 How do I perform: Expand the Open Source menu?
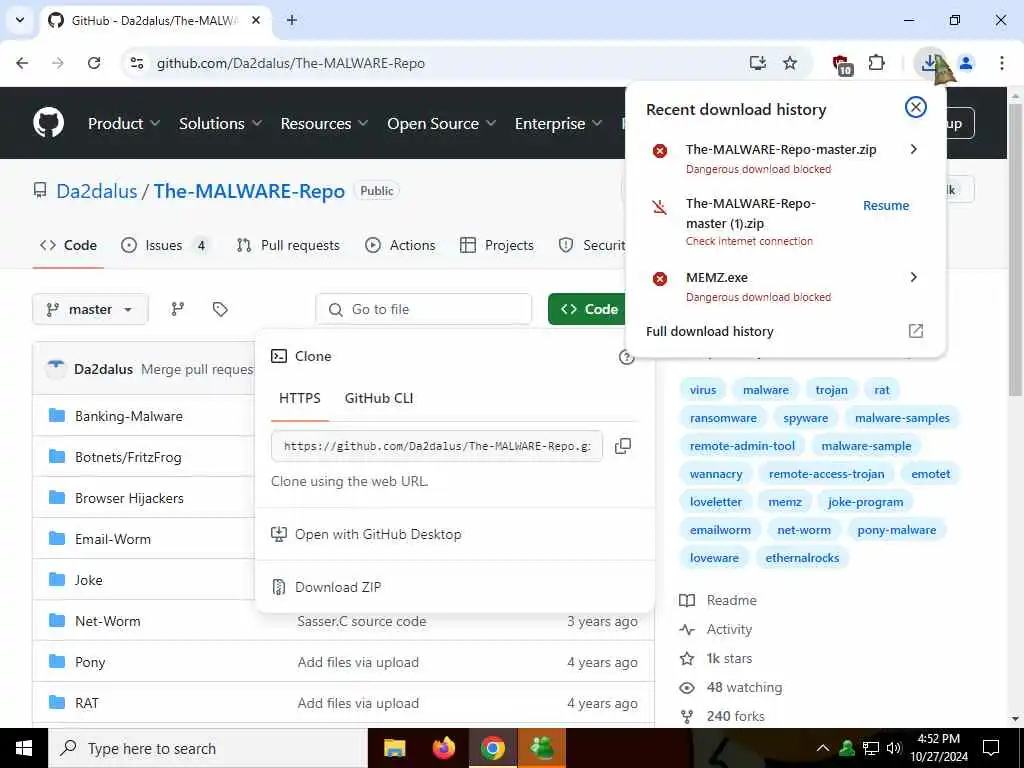coord(441,123)
